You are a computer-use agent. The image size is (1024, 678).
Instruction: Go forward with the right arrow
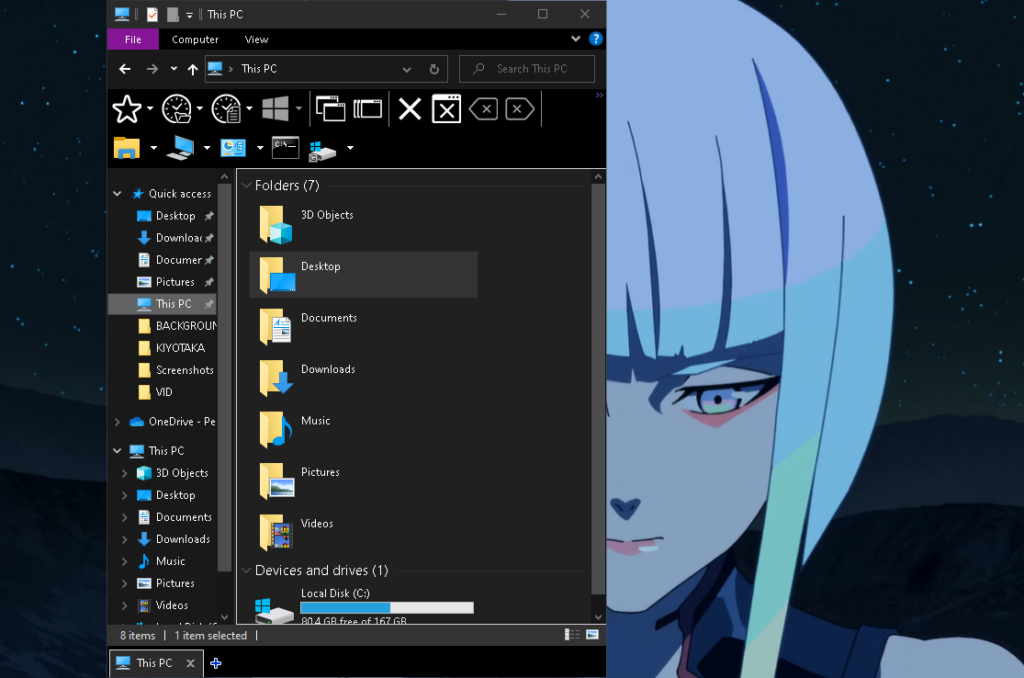pyautogui.click(x=152, y=69)
